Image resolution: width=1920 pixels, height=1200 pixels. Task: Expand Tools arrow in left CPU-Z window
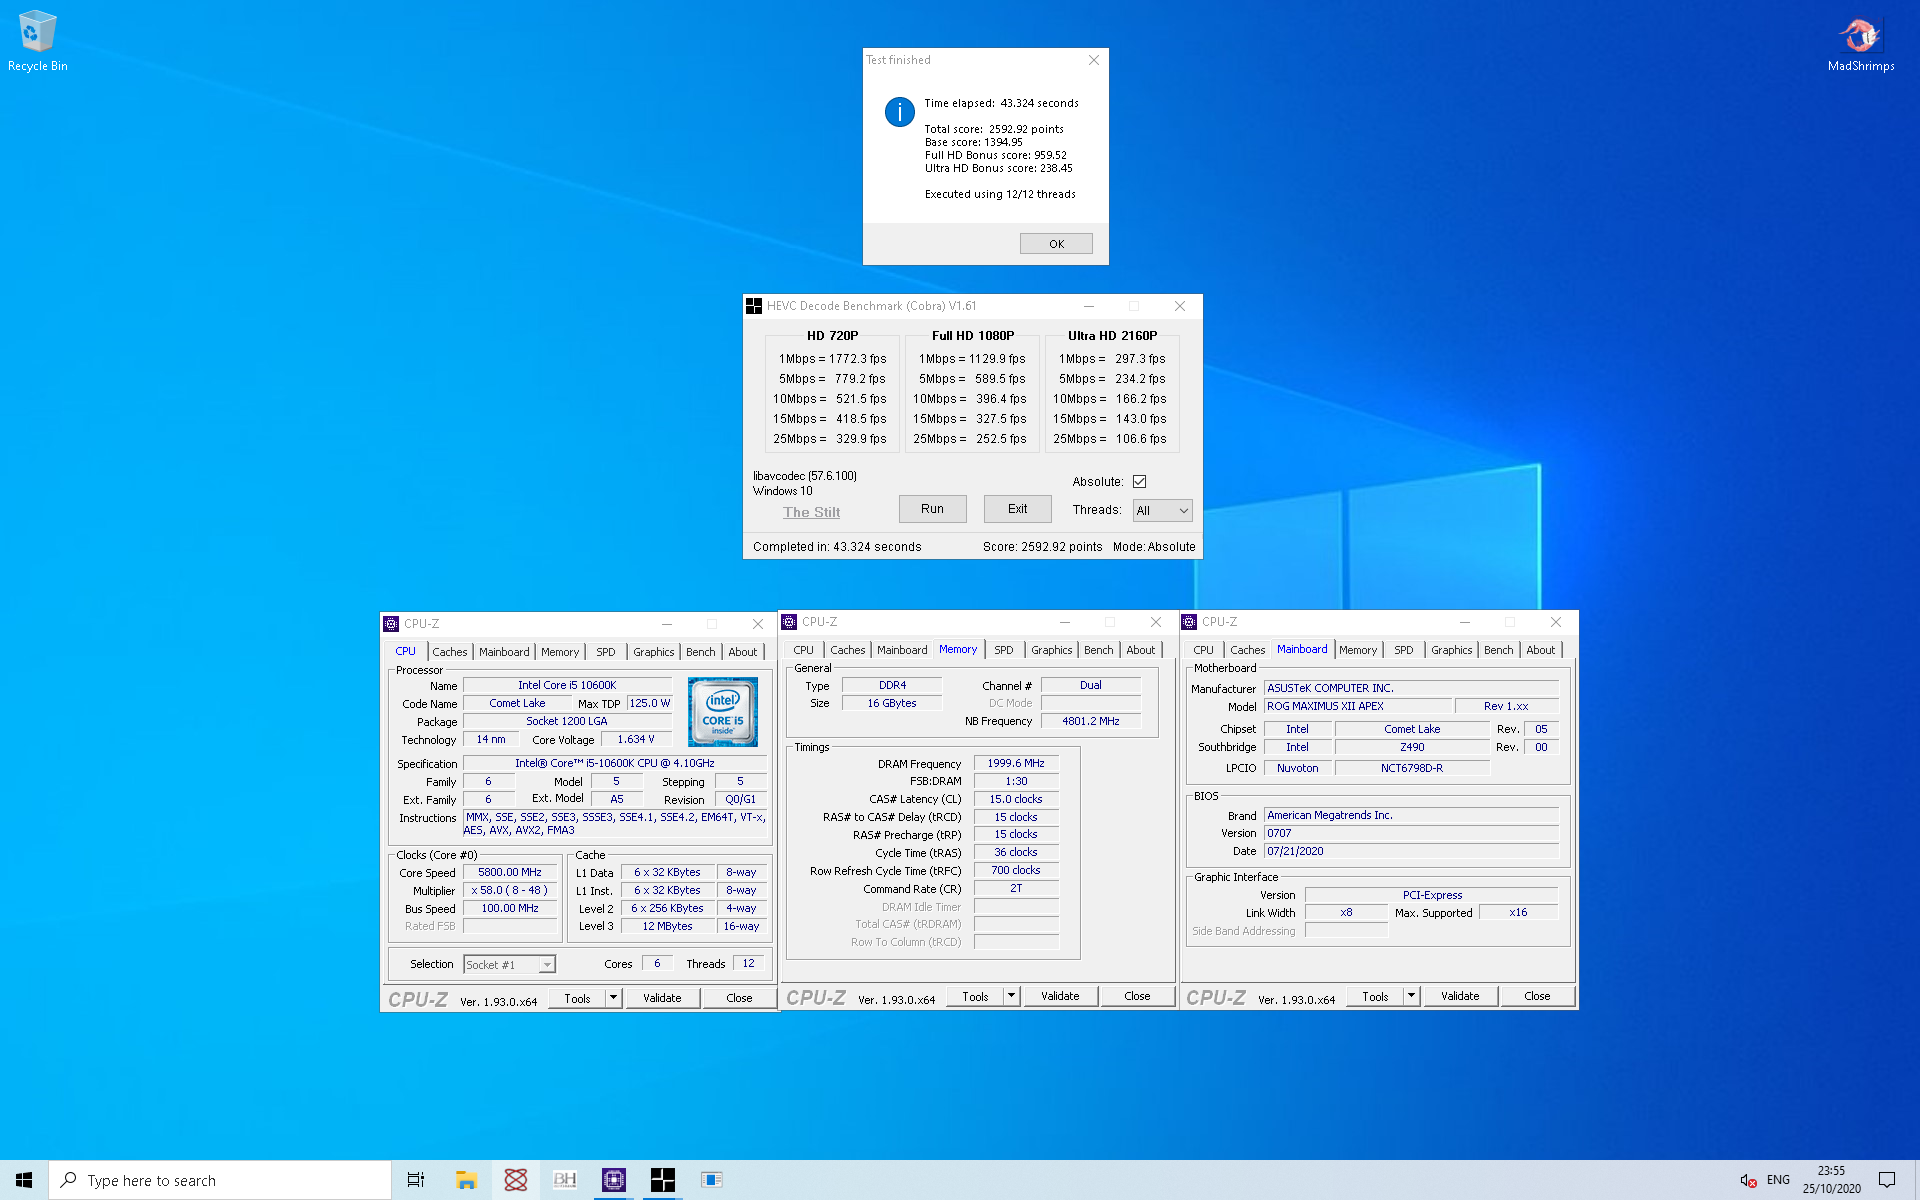[x=614, y=998]
